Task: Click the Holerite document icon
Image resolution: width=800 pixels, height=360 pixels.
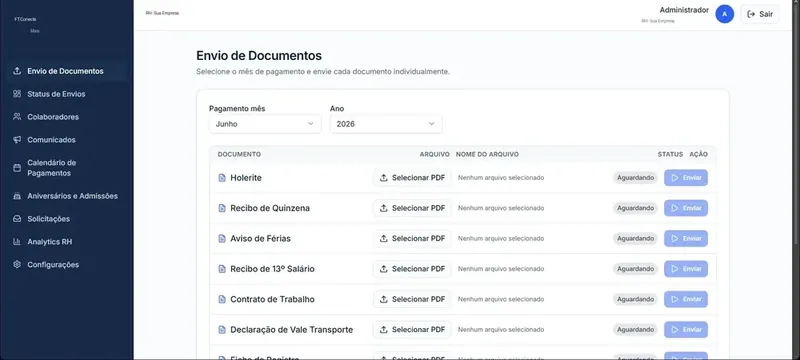Action: 222,178
